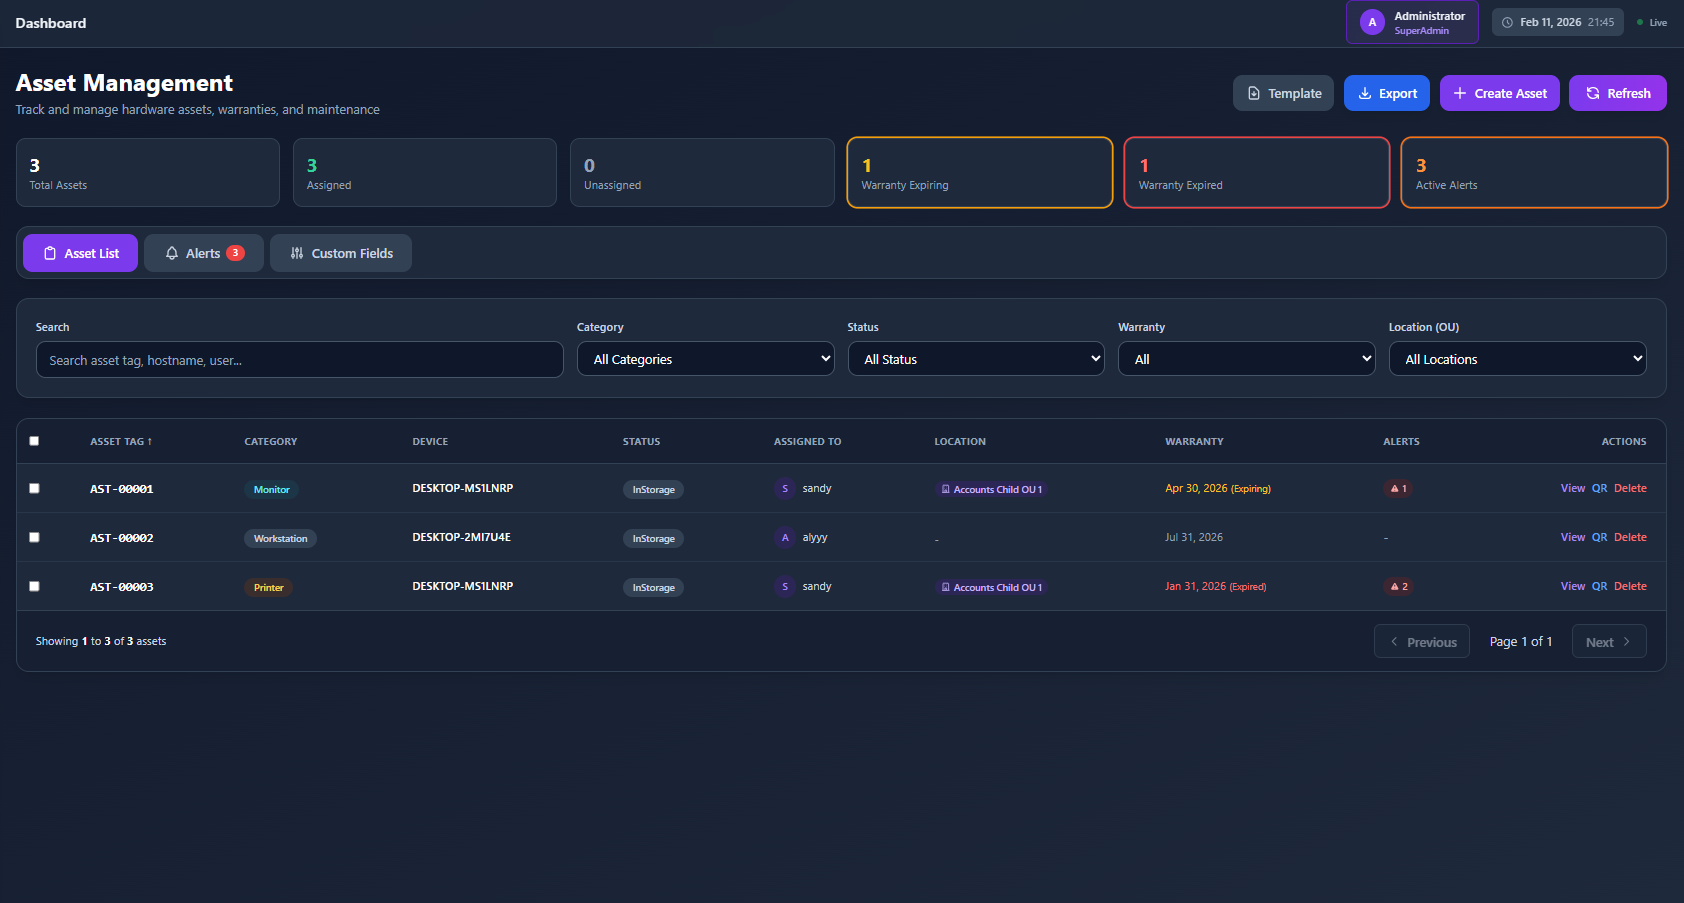Delete asset AST-00001
The image size is (1684, 903).
[x=1630, y=488]
